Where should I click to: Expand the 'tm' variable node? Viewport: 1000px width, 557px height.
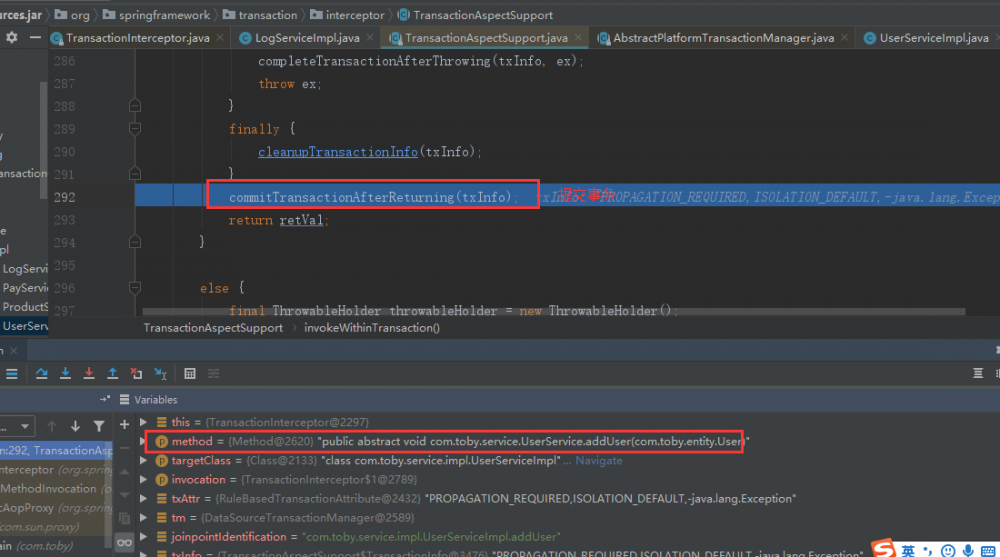[143, 517]
